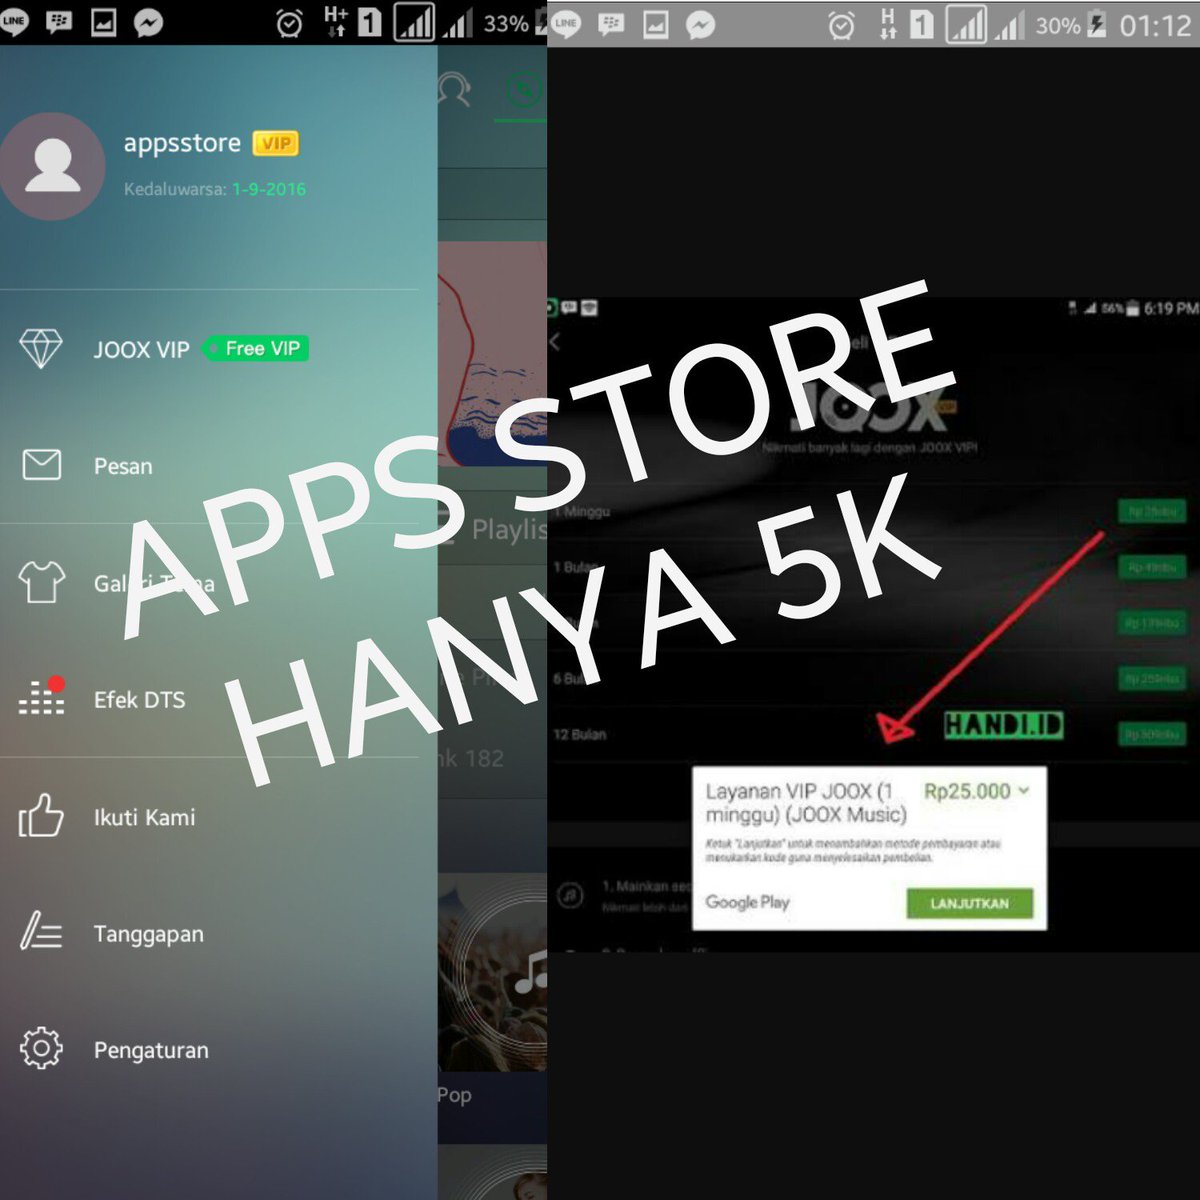Tap alarm clock icon in left phone status bar
1200x1200 pixels.
pyautogui.click(x=290, y=23)
